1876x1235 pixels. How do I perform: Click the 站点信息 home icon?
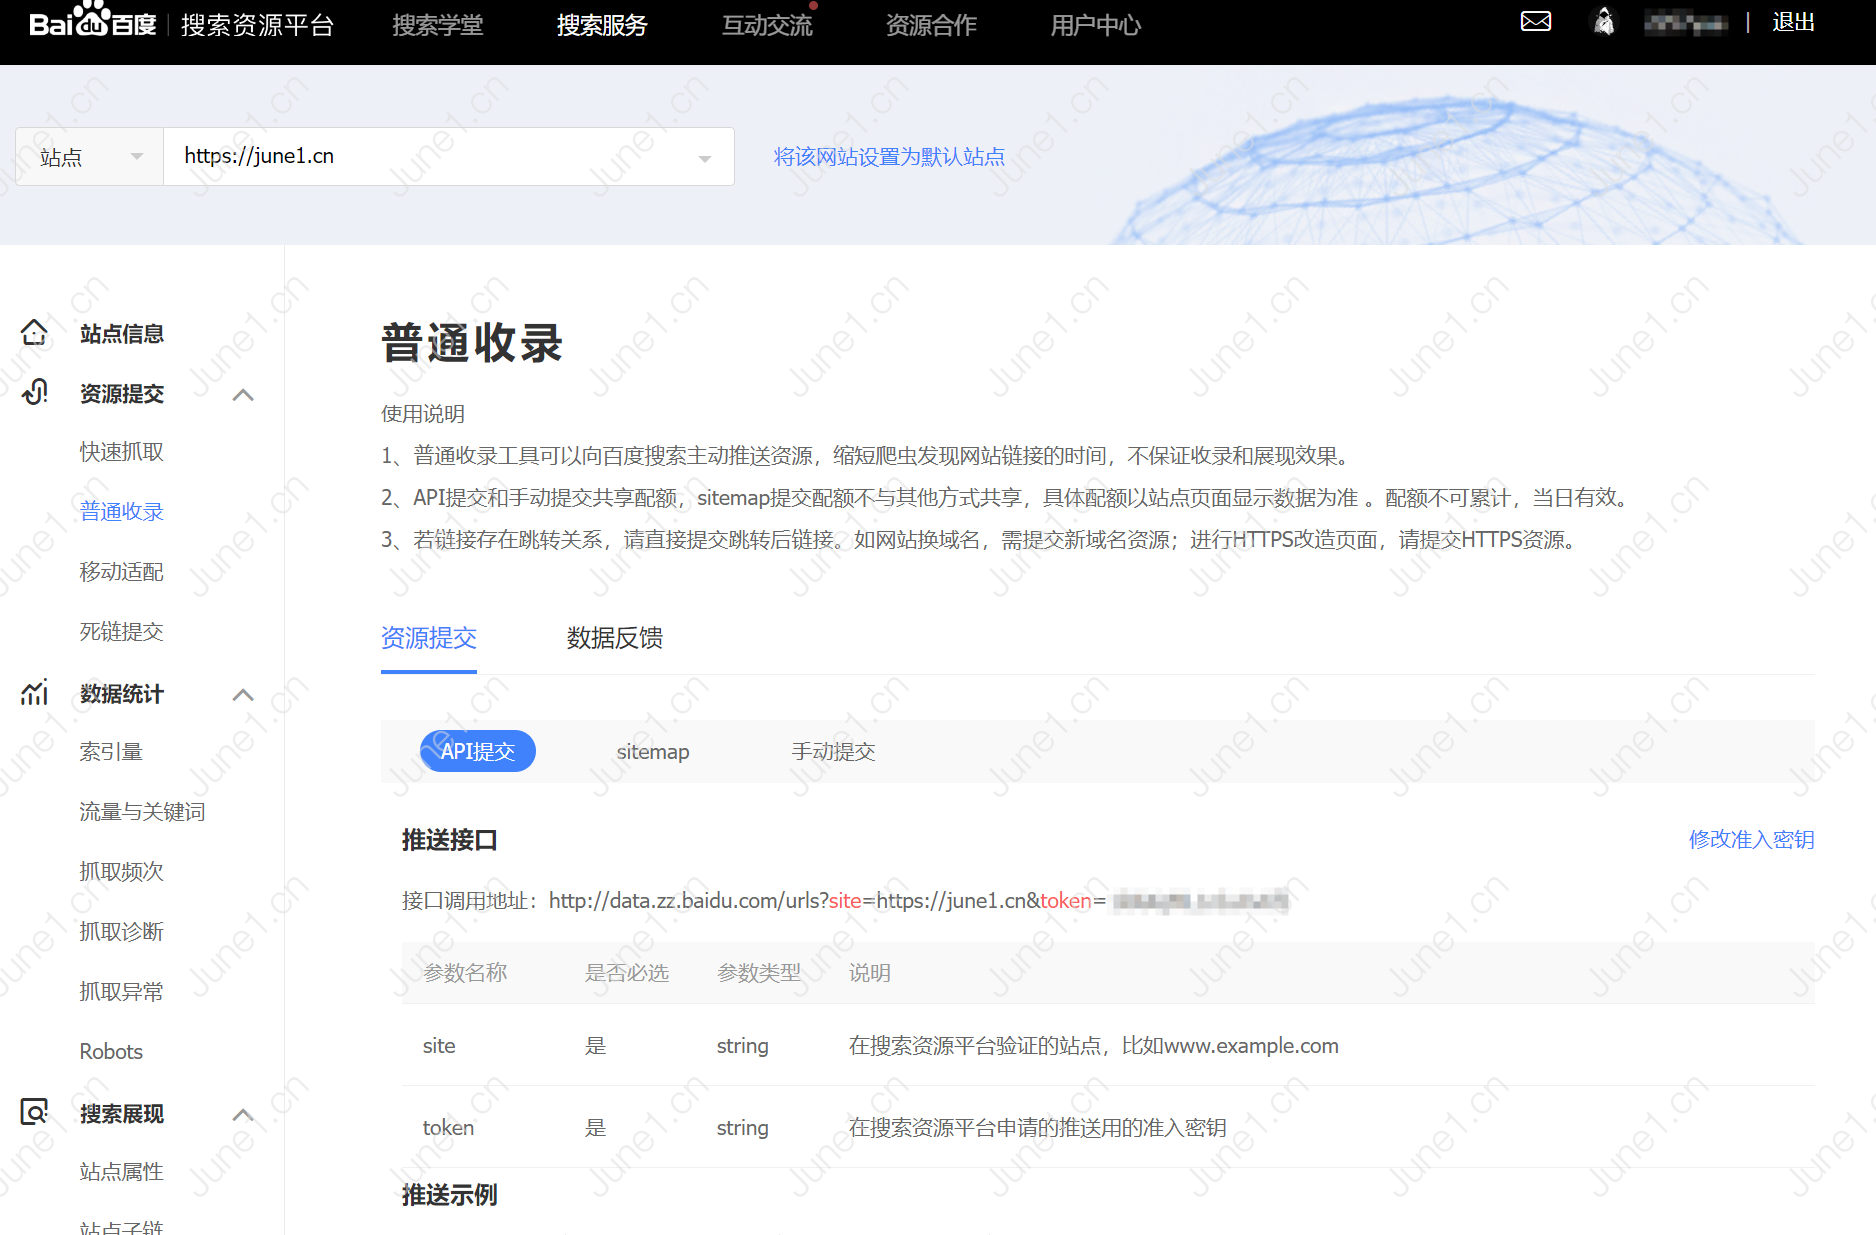click(35, 333)
